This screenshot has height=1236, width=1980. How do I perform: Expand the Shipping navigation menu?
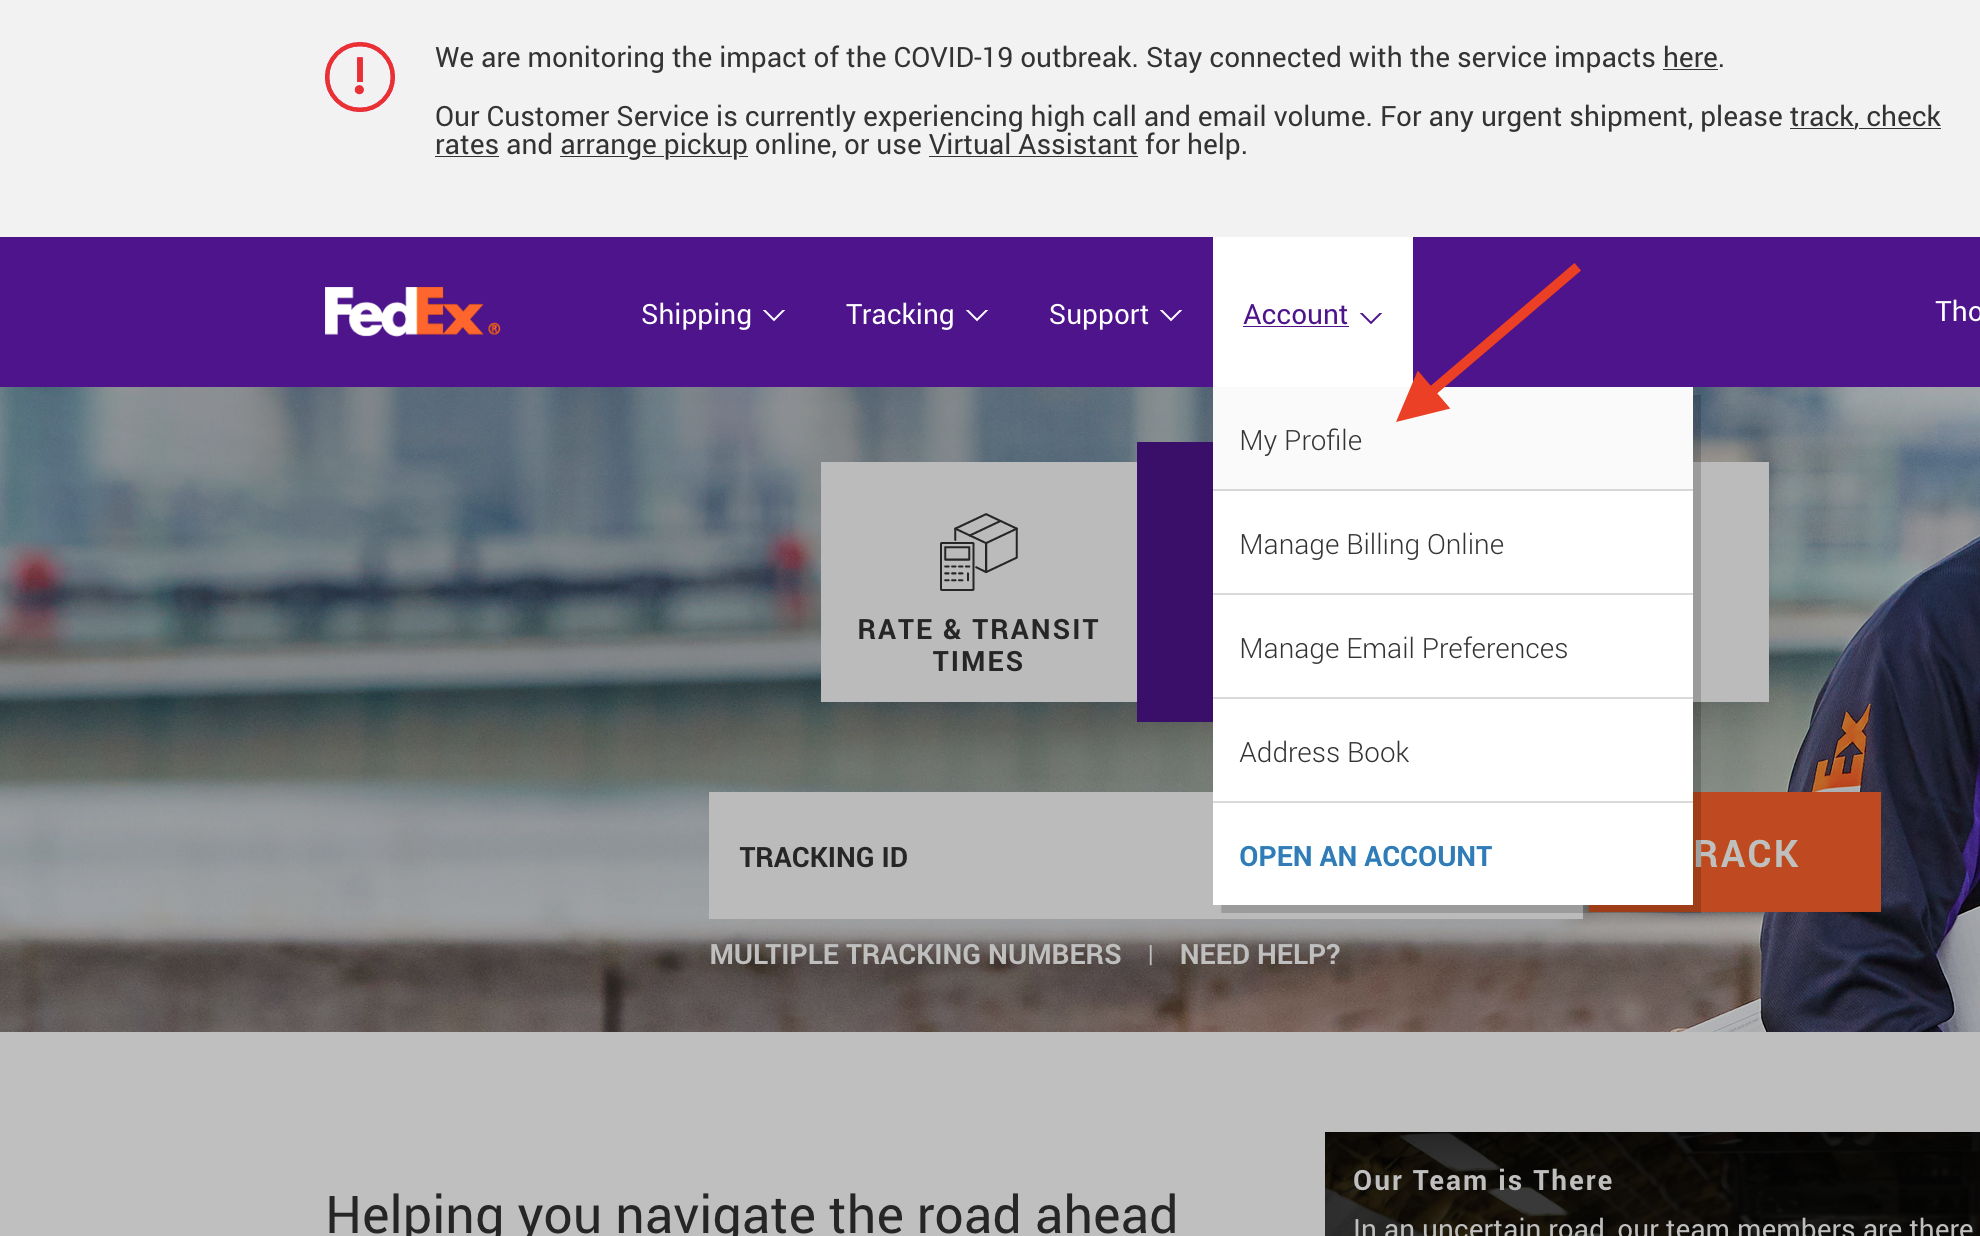click(712, 313)
